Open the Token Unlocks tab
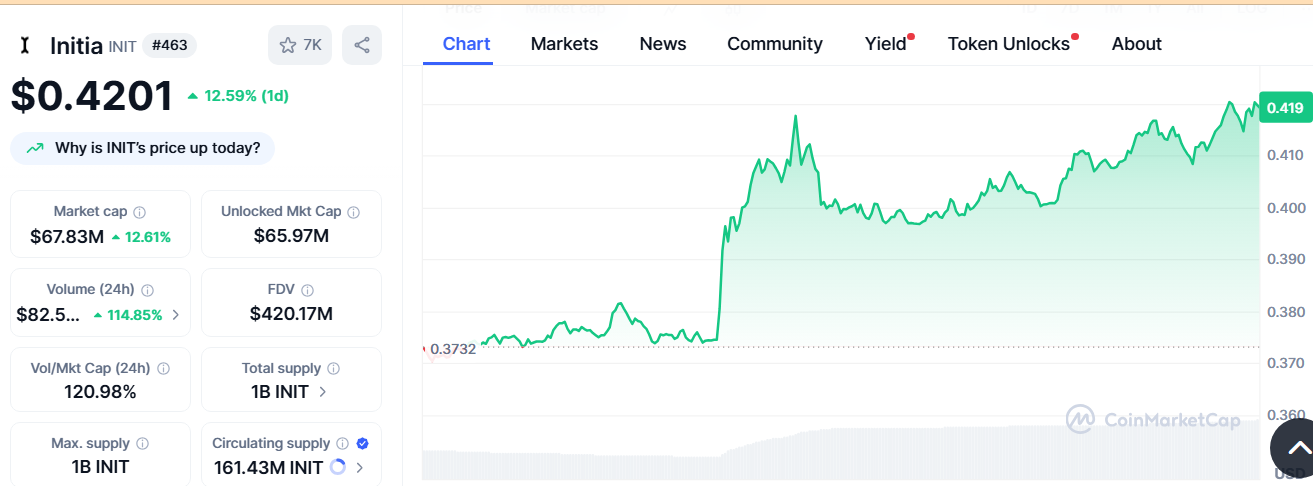This screenshot has width=1313, height=486. coord(1009,44)
